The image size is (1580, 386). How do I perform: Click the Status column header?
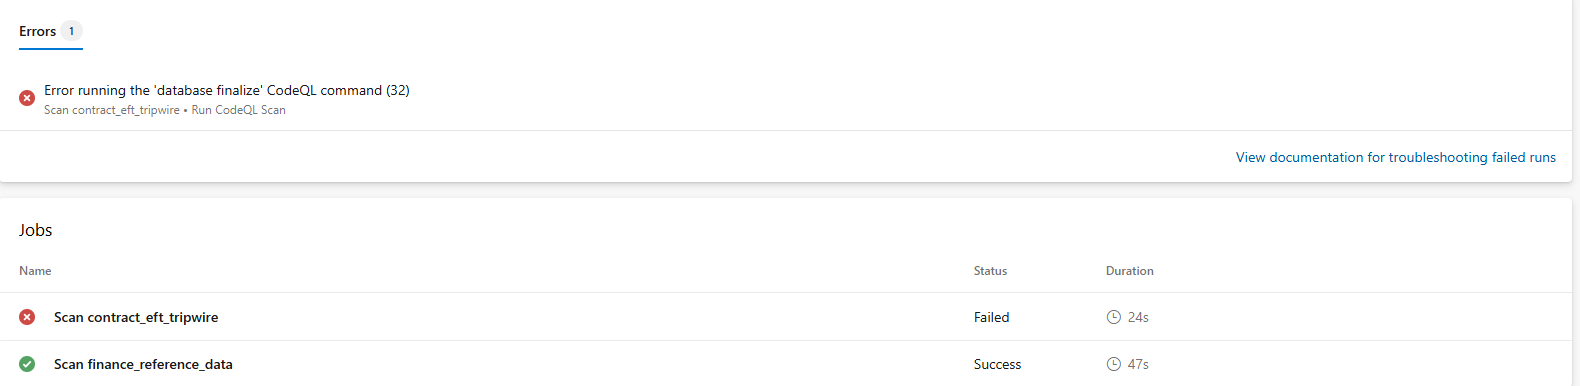pyautogui.click(x=990, y=271)
